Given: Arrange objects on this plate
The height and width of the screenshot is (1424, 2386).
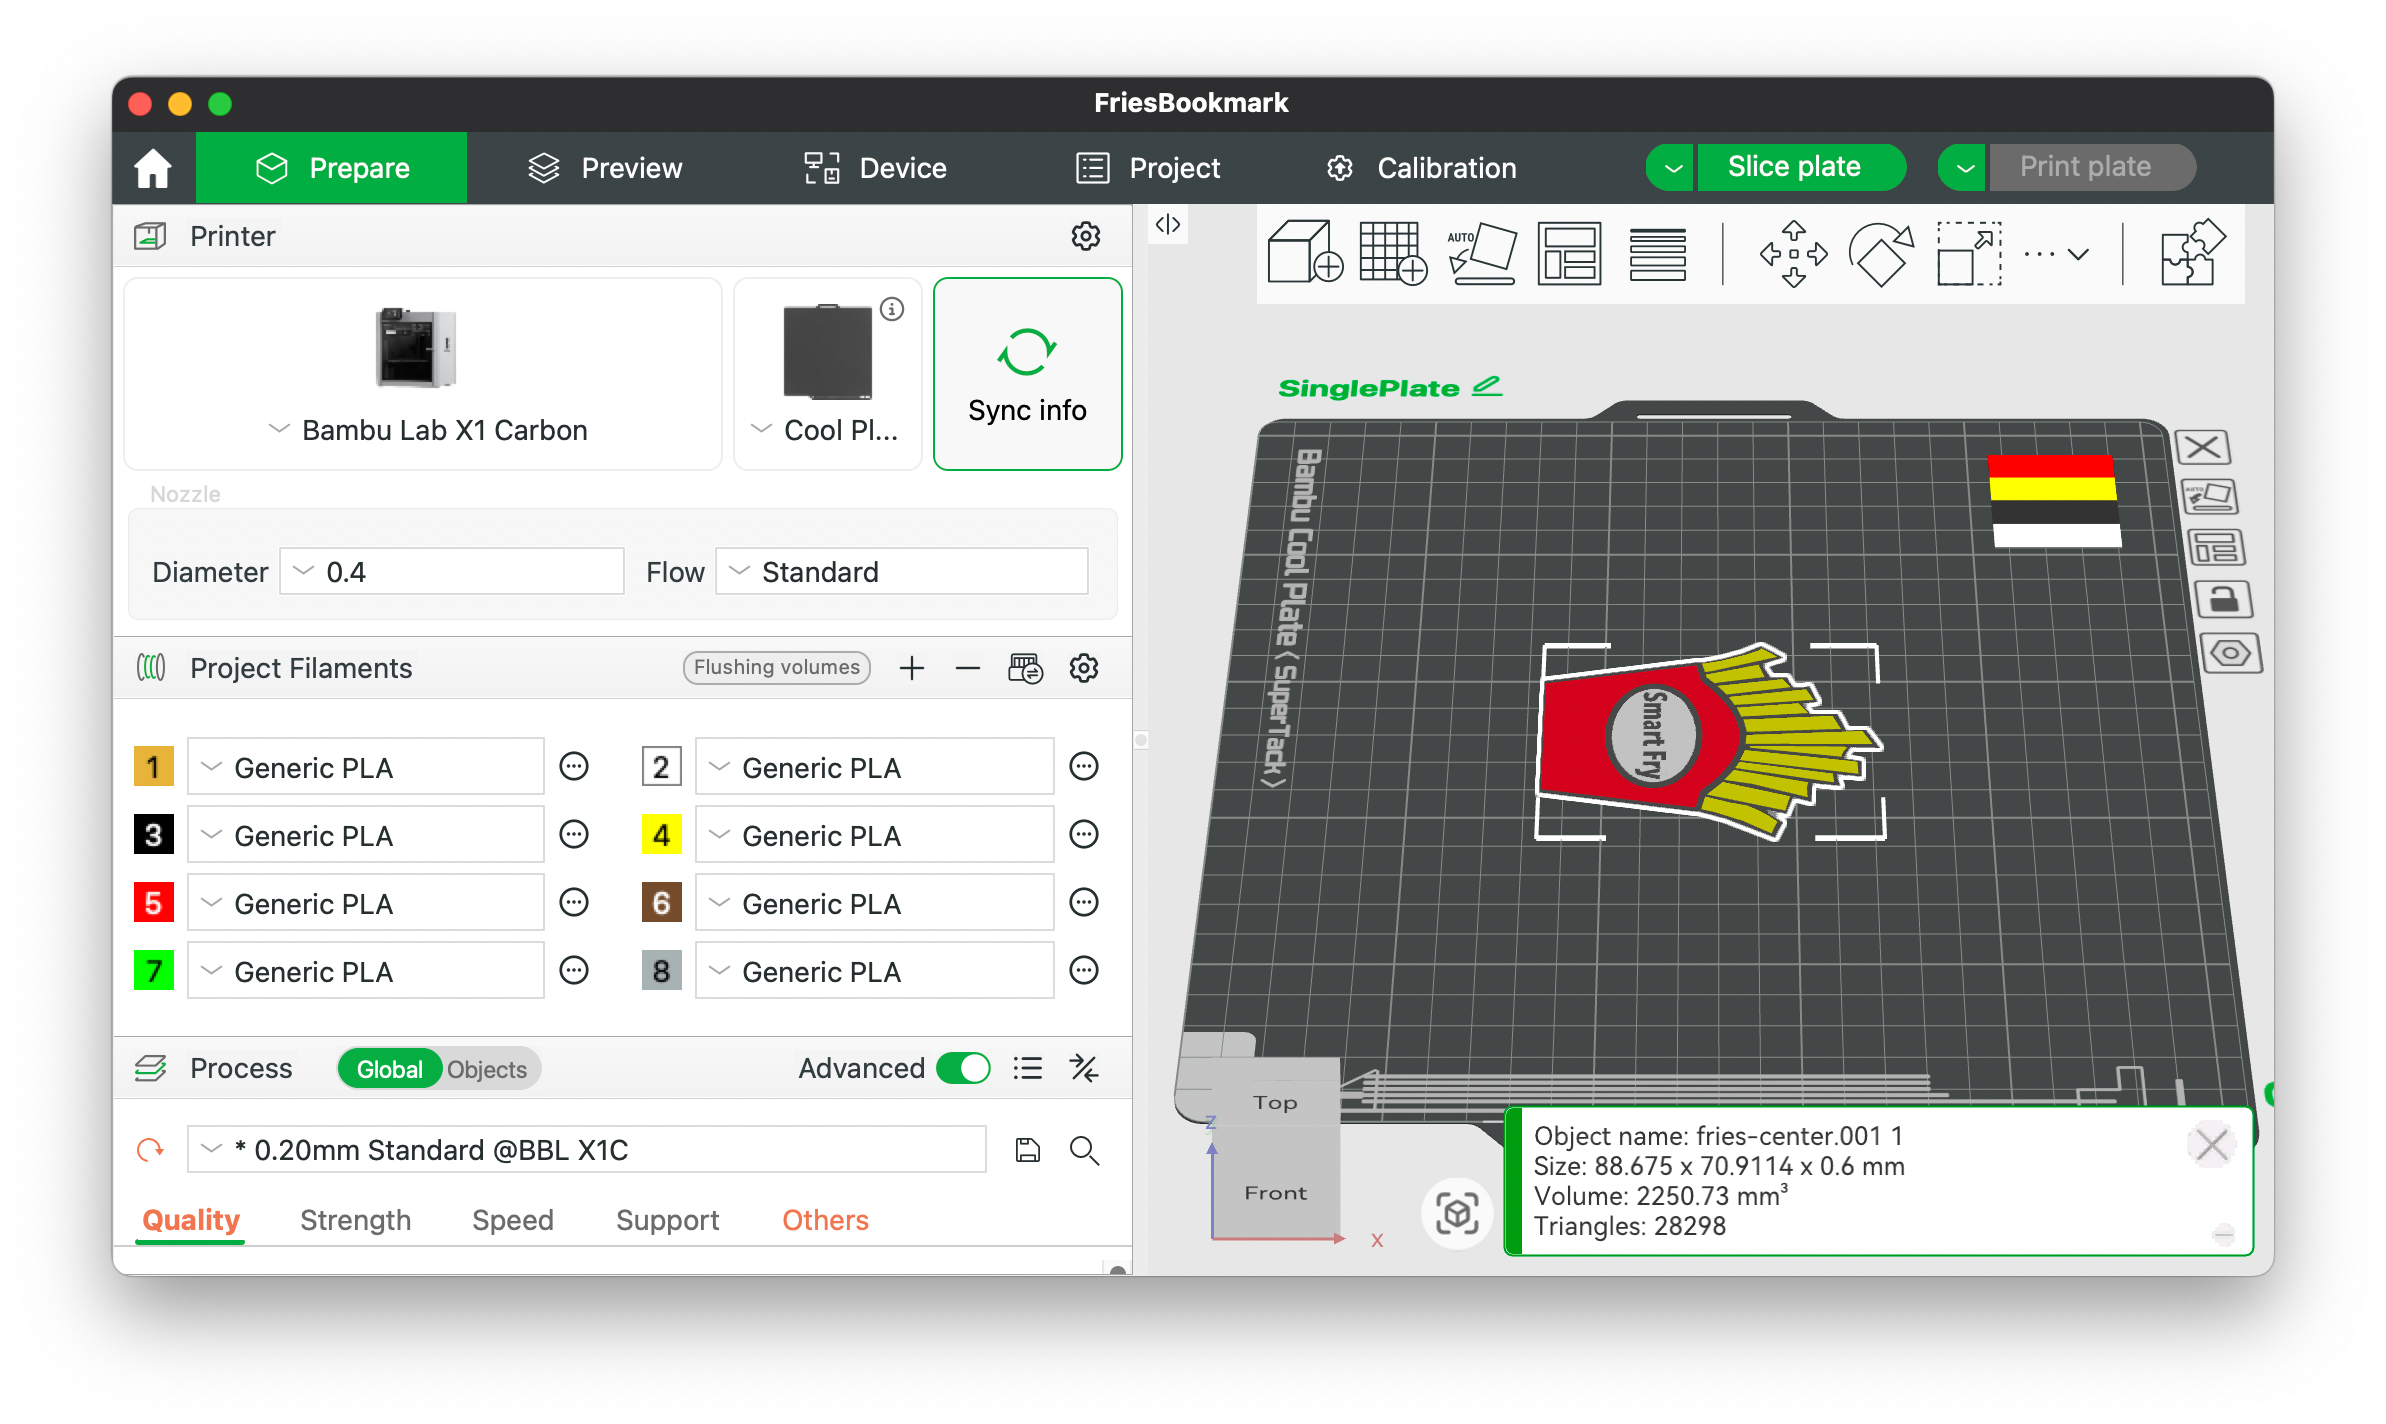Looking at the screenshot, I should (2216, 548).
